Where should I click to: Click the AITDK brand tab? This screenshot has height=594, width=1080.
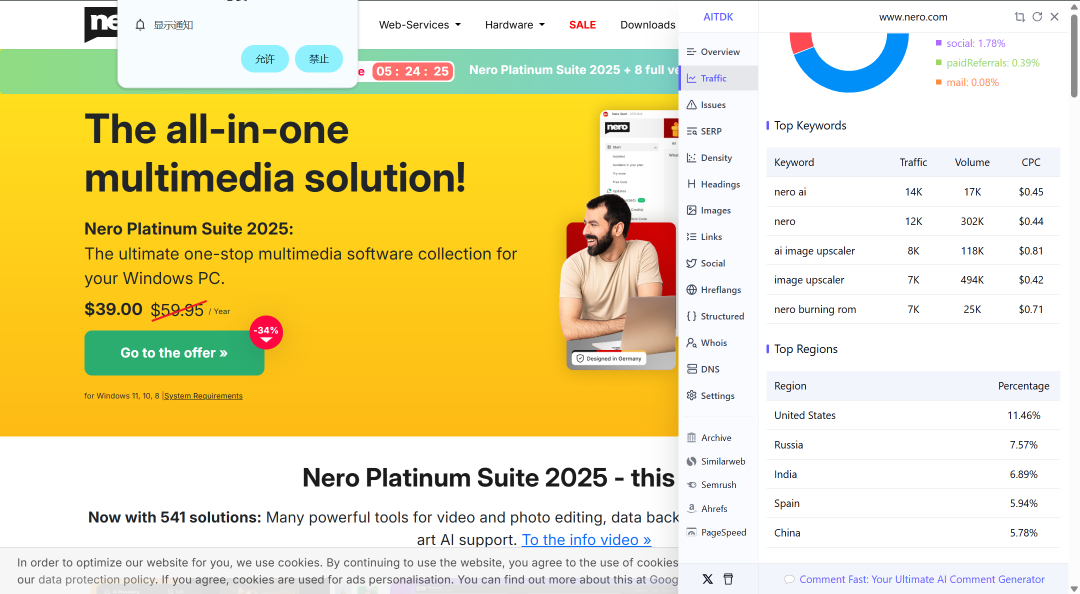point(718,17)
